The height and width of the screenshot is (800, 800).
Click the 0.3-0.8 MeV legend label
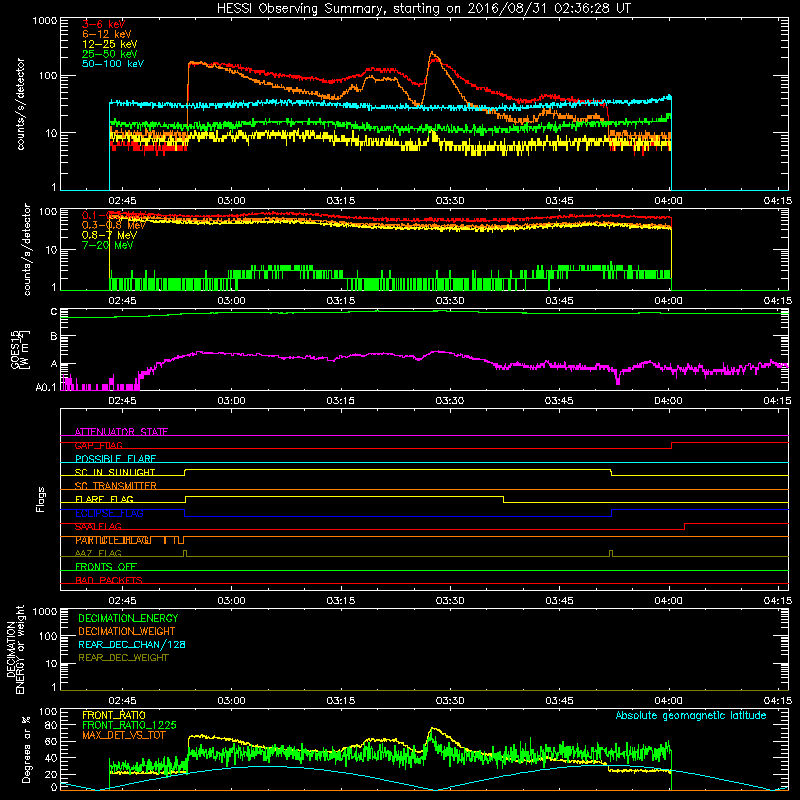113,225
